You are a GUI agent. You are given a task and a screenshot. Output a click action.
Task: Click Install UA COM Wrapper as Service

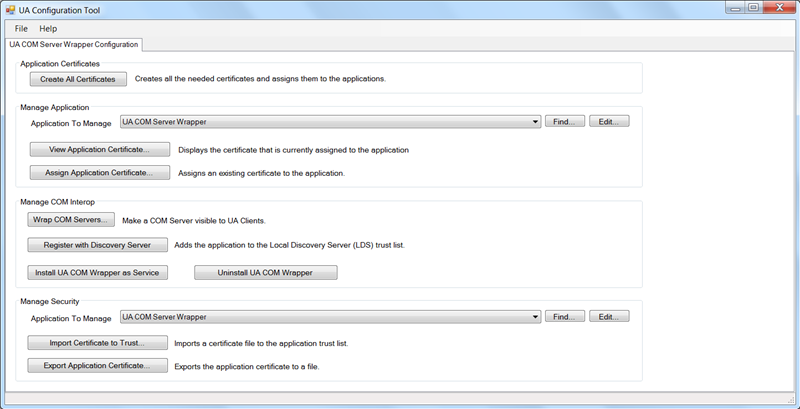point(98,272)
